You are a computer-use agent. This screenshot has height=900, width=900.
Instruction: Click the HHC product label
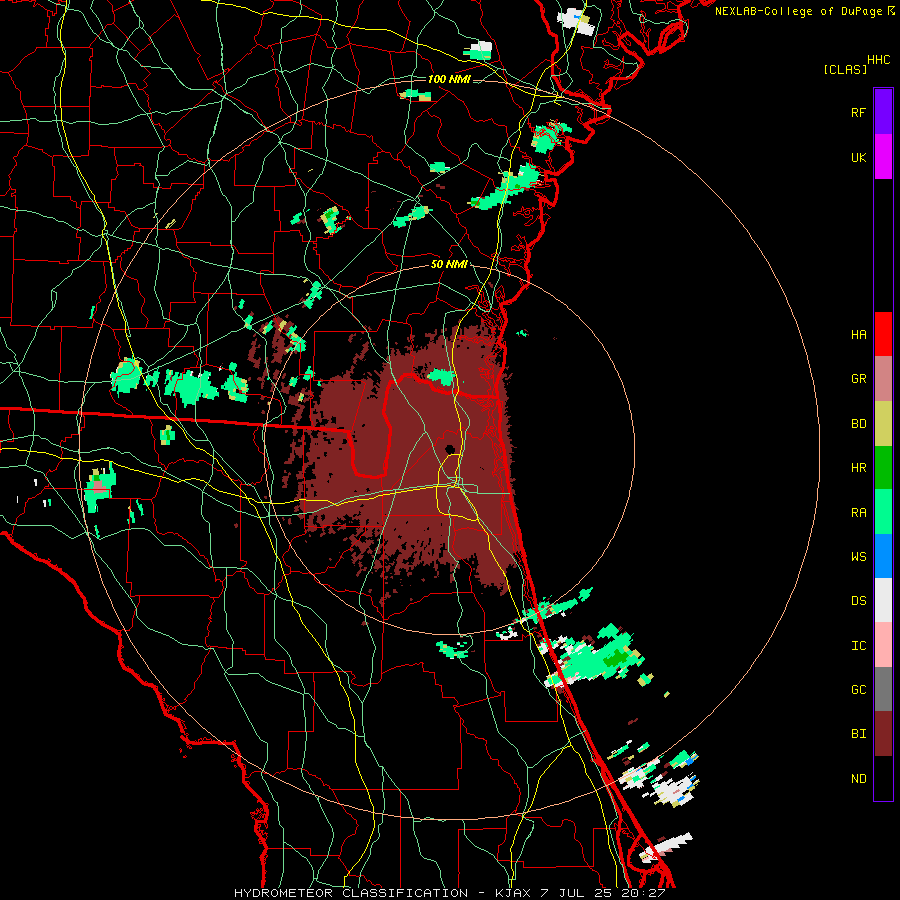click(x=878, y=60)
